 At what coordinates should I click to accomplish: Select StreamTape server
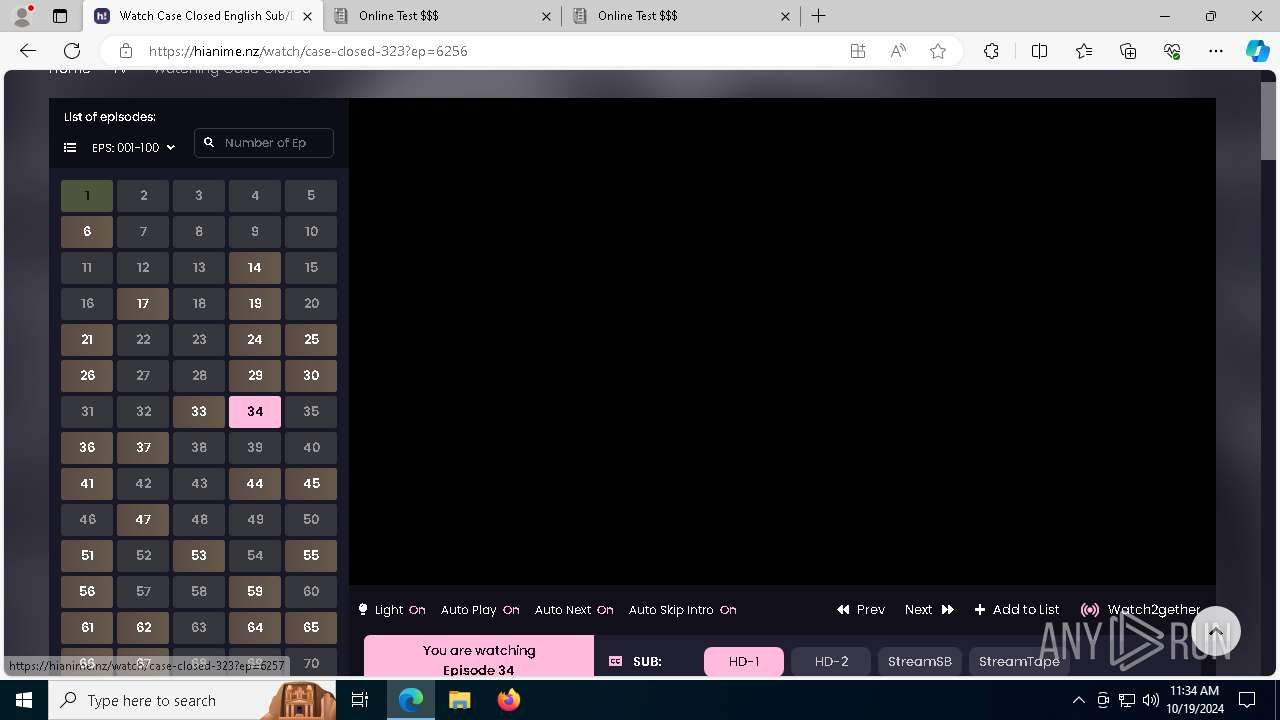[1019, 661]
